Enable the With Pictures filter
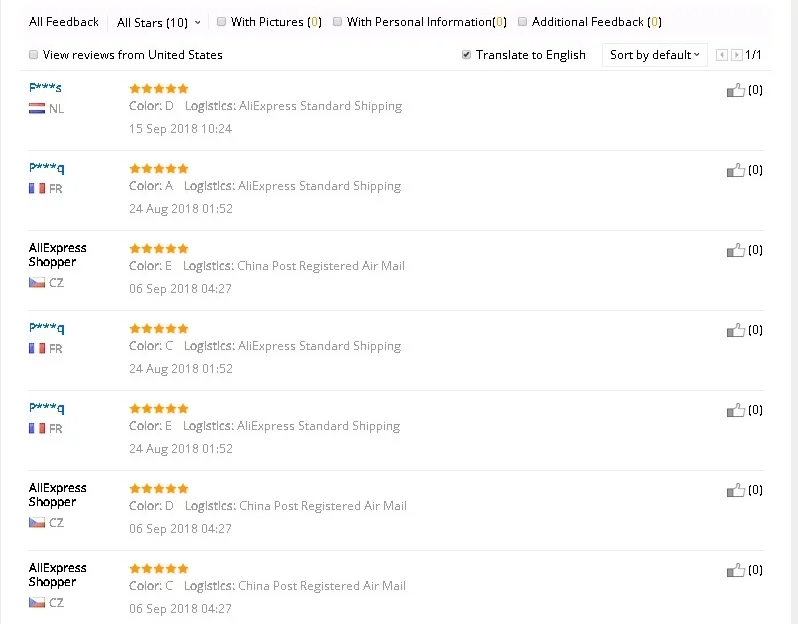798x624 pixels. (x=222, y=21)
